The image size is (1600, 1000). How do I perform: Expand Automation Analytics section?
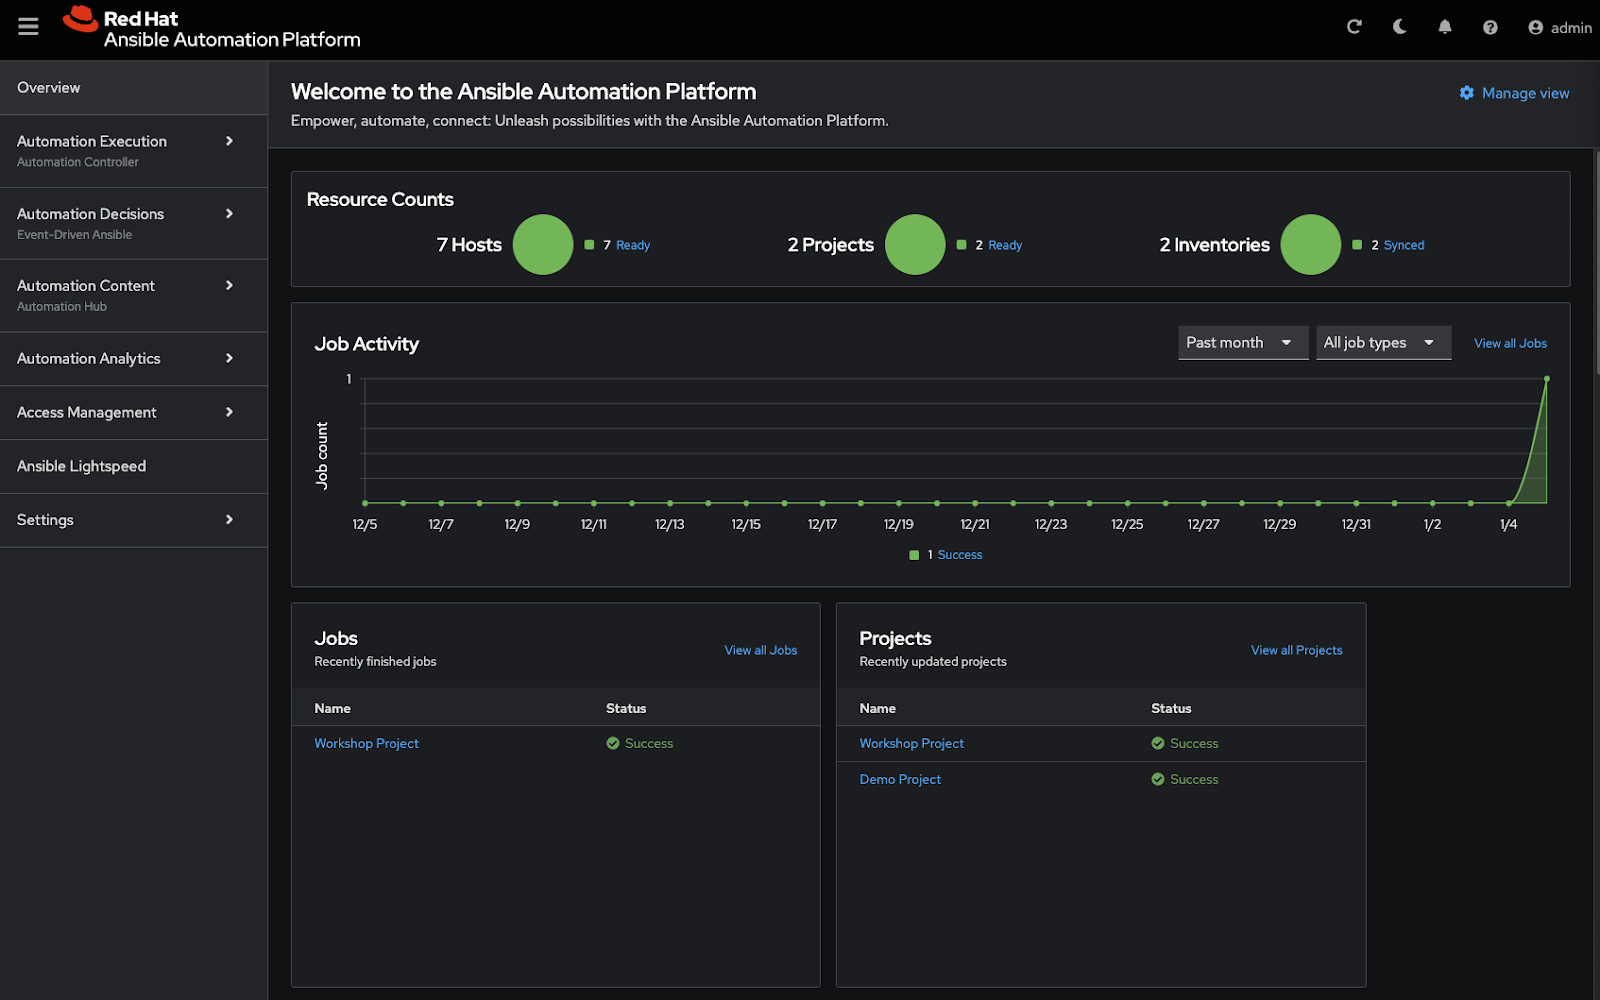point(134,359)
